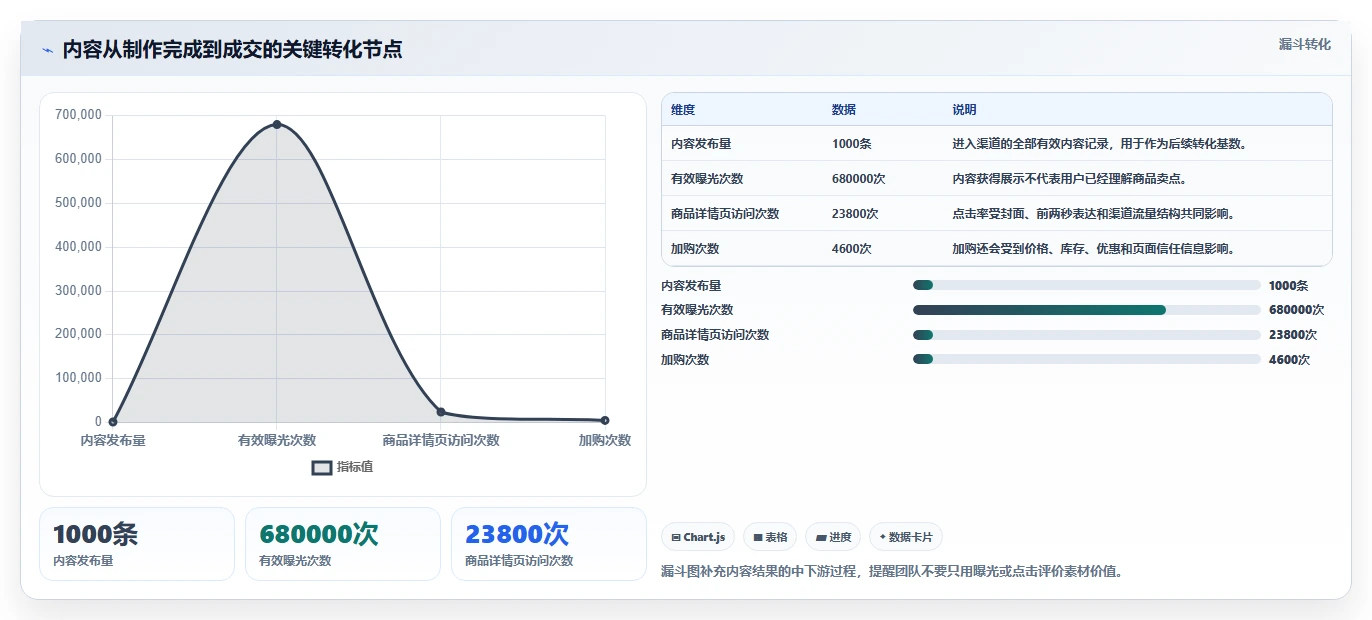This screenshot has height=620, width=1372.
Task: Click the 说明 column header
Action: coord(964,110)
